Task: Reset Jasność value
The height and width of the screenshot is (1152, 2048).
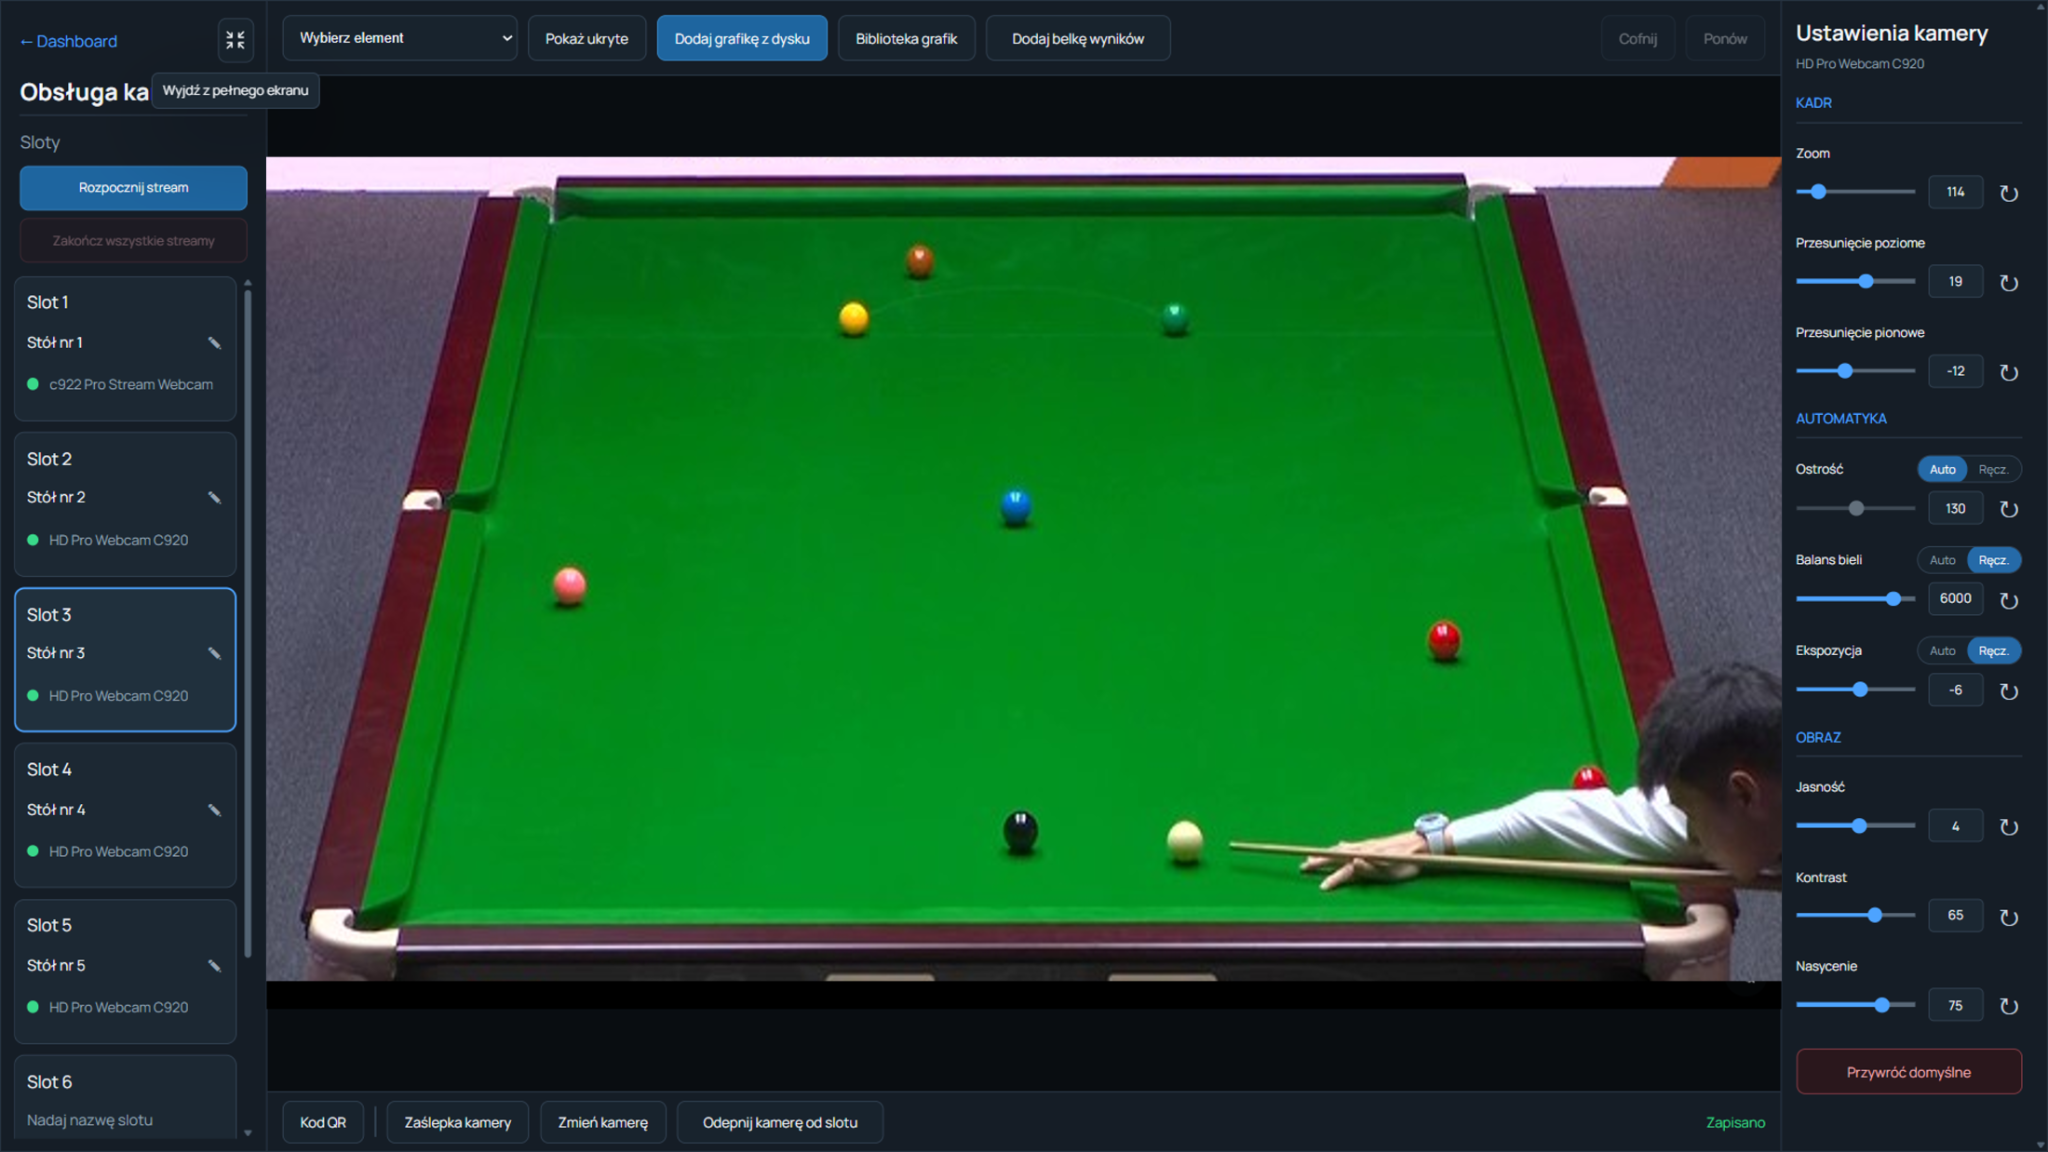Action: (x=2008, y=827)
